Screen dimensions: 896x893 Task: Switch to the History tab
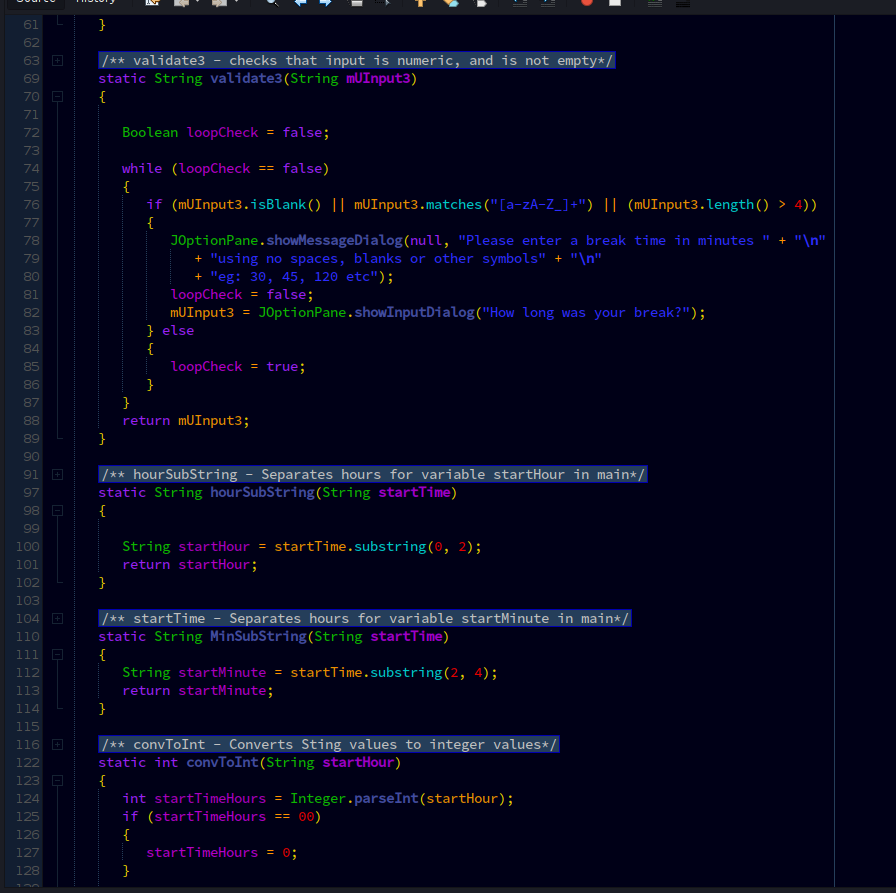tap(95, 3)
